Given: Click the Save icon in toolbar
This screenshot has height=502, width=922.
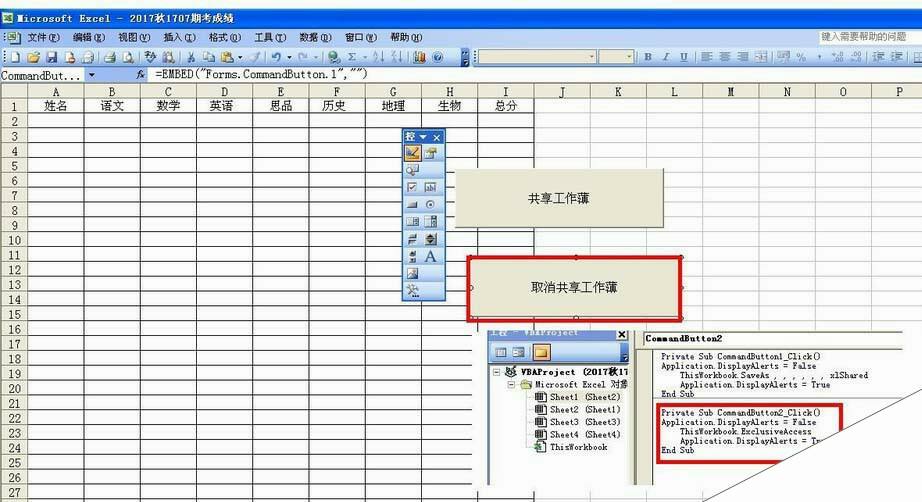Looking at the screenshot, I should click(x=52, y=57).
